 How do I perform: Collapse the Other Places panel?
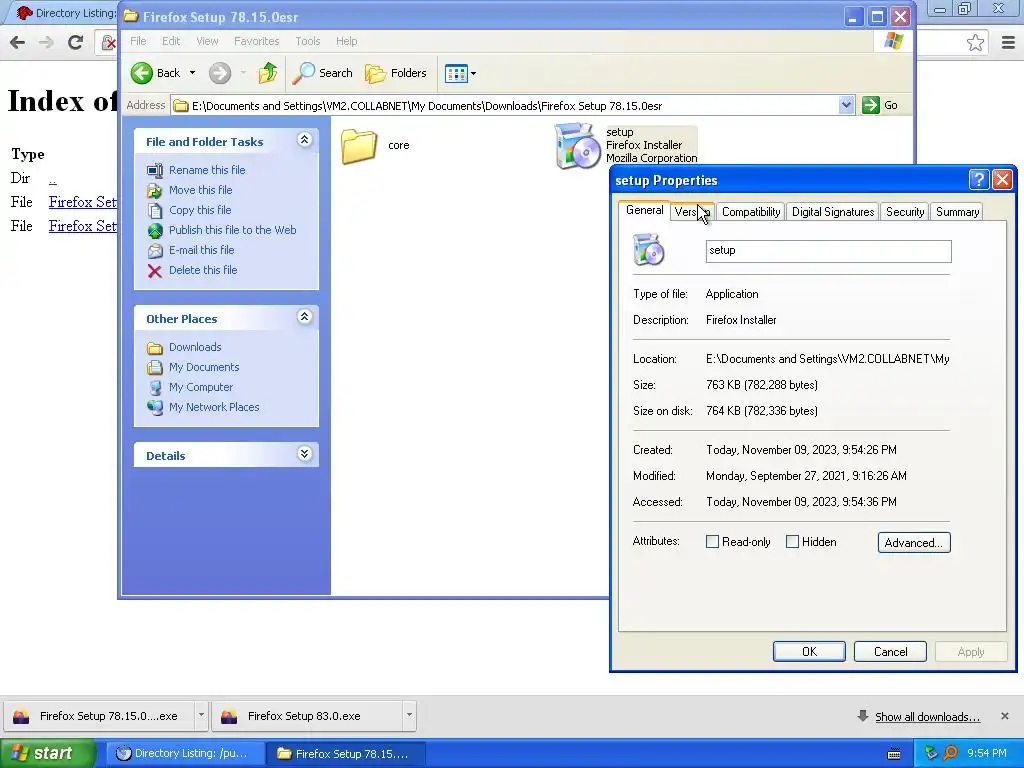click(304, 317)
